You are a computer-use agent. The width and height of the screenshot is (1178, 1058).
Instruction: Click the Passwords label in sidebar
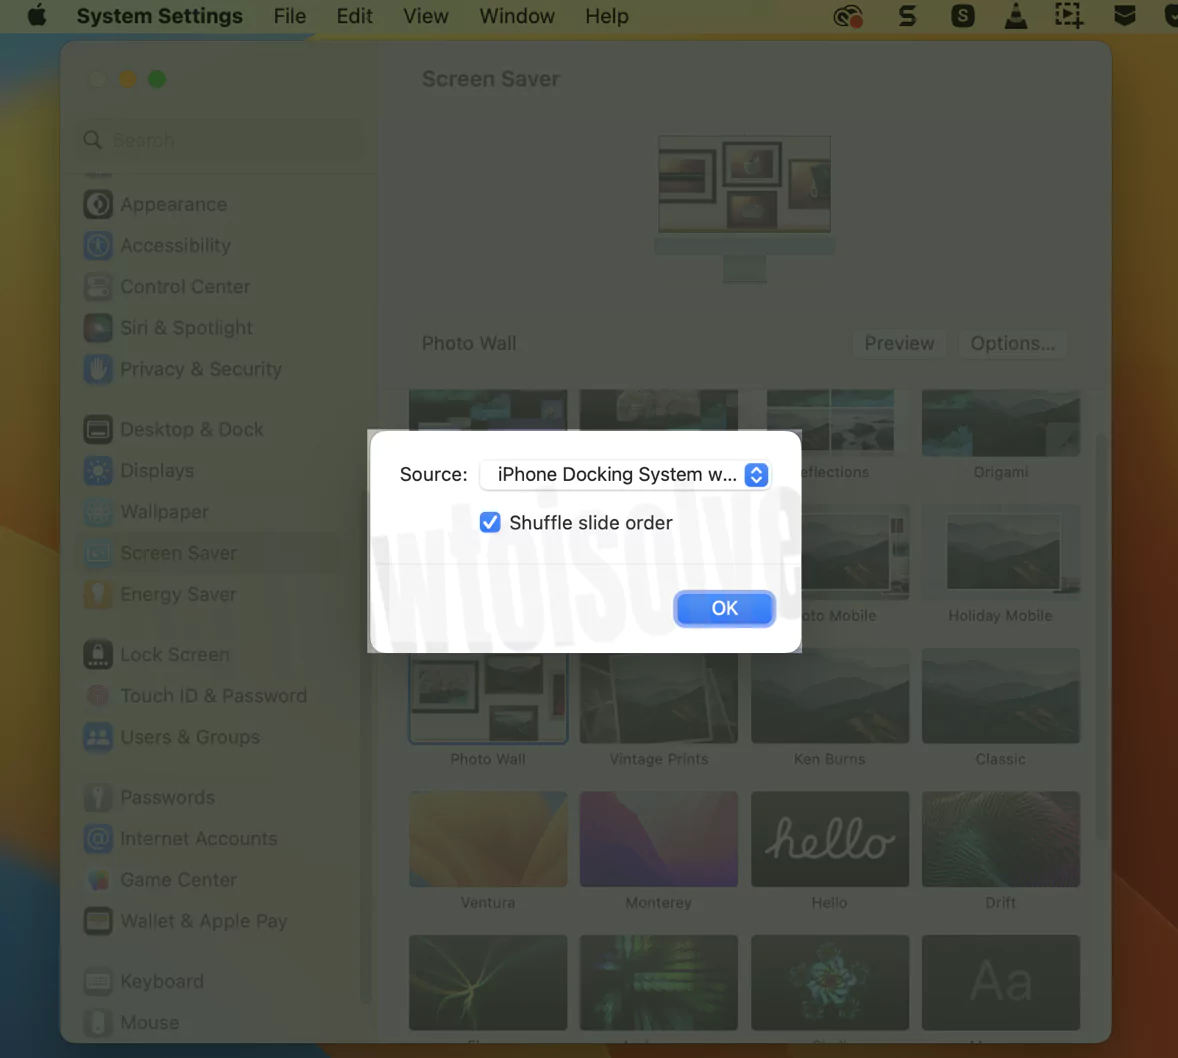click(168, 797)
